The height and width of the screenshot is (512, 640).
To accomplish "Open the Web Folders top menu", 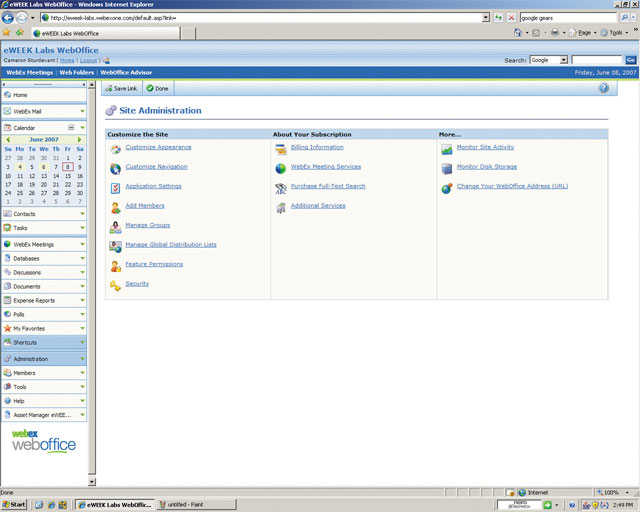I will pos(77,72).
